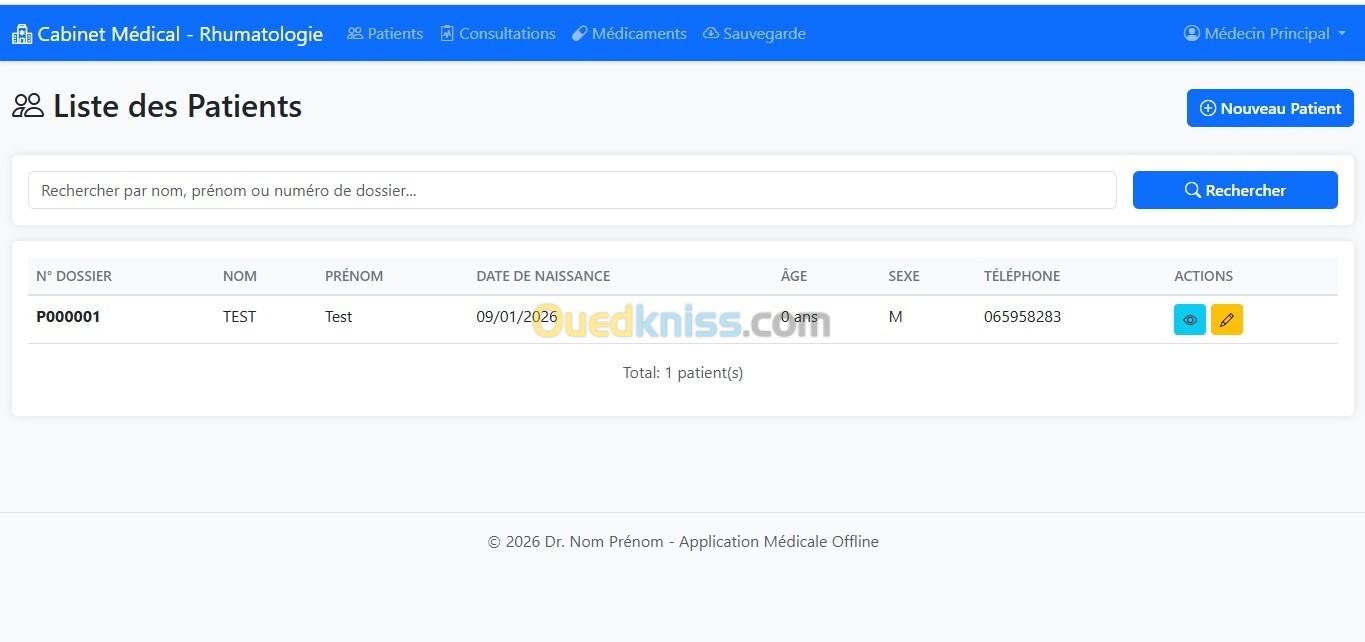Expand the Médecin Principal dropdown caret
1365x642 pixels.
(1341, 34)
